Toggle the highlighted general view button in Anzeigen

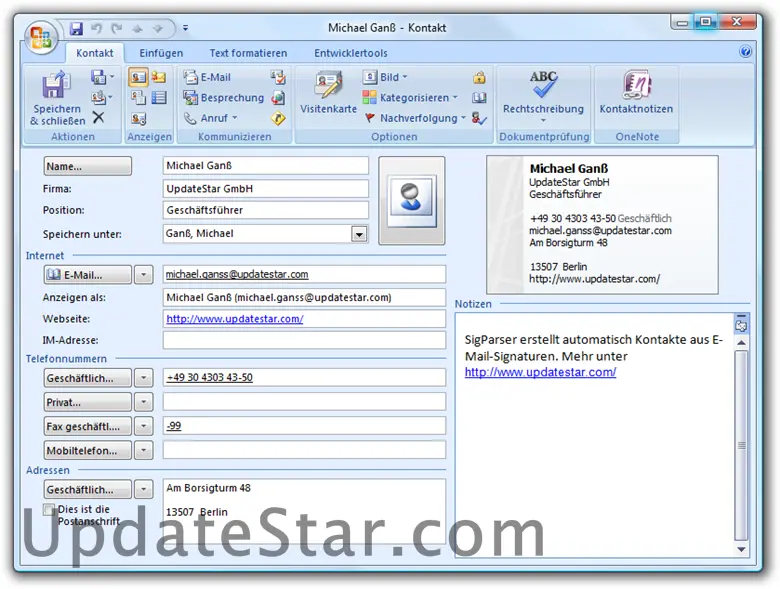[138, 77]
